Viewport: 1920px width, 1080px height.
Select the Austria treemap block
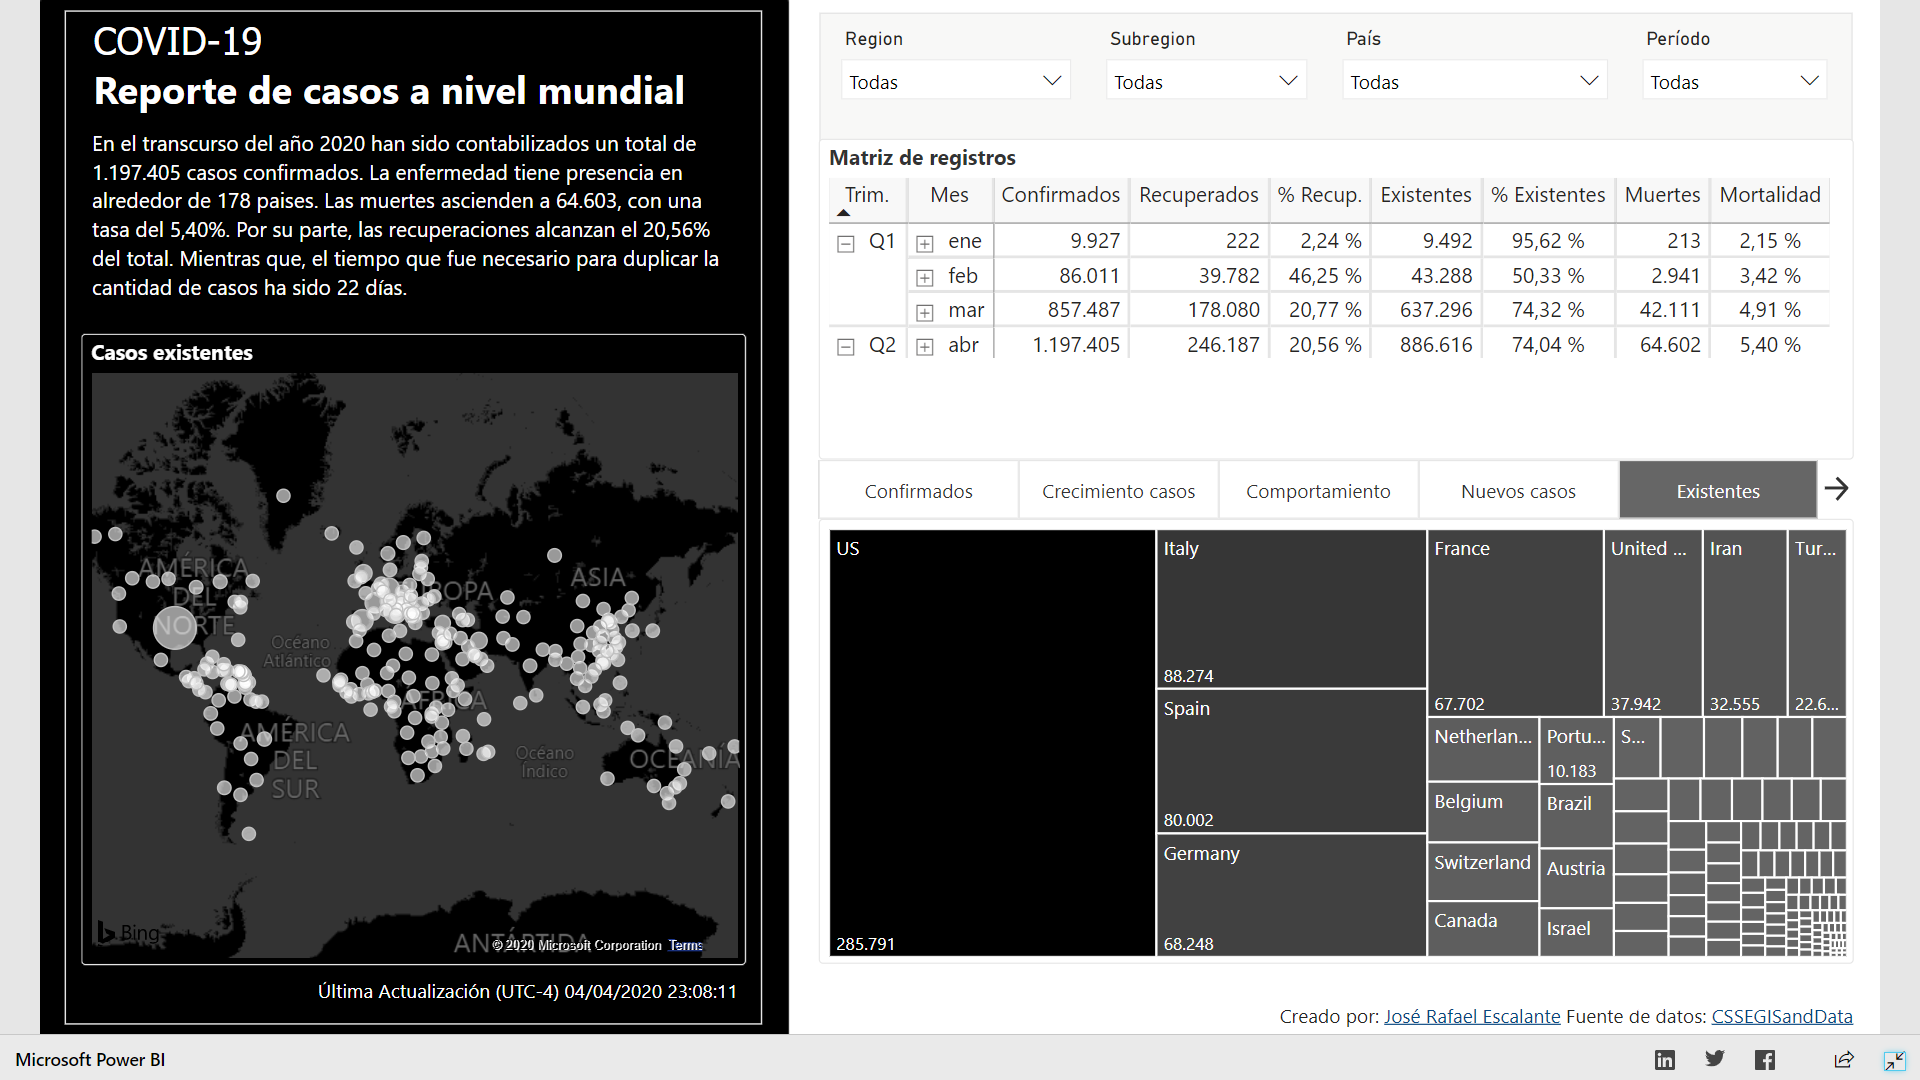coord(1576,877)
